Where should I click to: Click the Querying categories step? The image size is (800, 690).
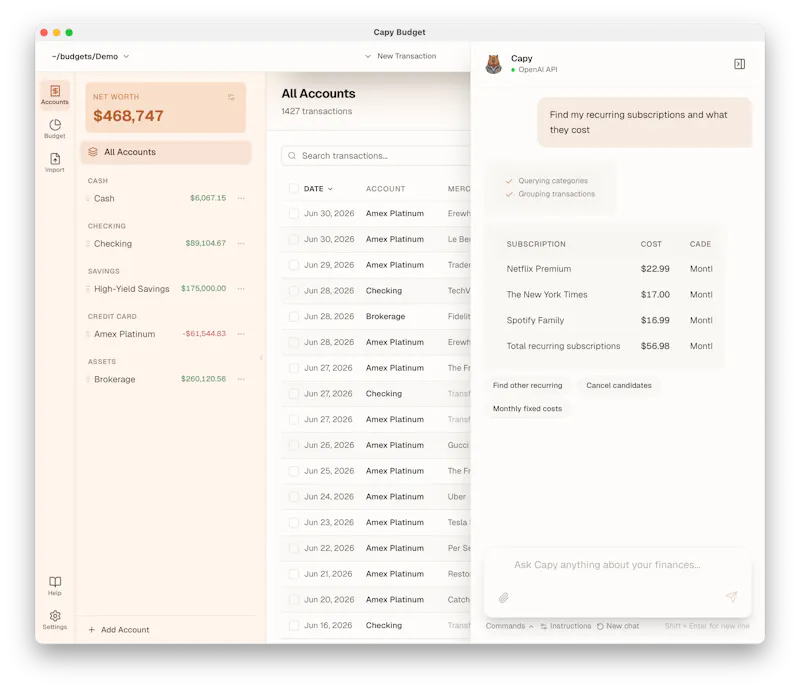click(x=553, y=181)
